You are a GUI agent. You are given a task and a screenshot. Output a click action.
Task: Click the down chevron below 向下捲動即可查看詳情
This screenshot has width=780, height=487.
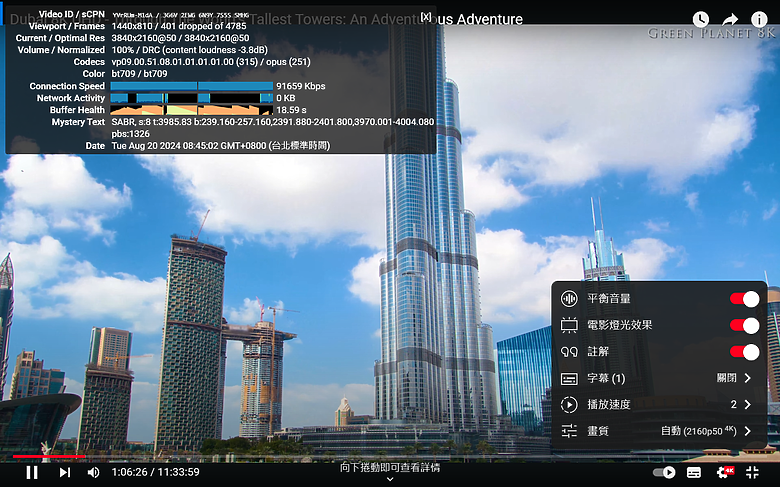pyautogui.click(x=390, y=480)
